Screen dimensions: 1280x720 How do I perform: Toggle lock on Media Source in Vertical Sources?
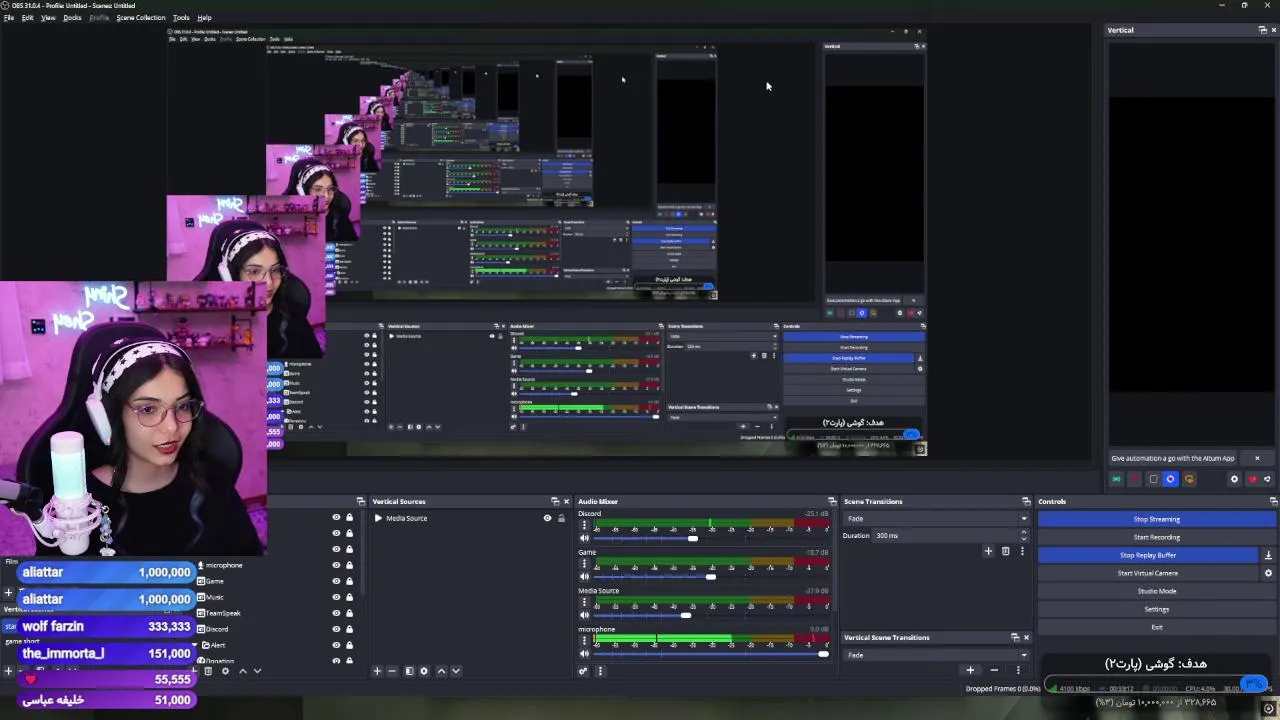(560, 518)
